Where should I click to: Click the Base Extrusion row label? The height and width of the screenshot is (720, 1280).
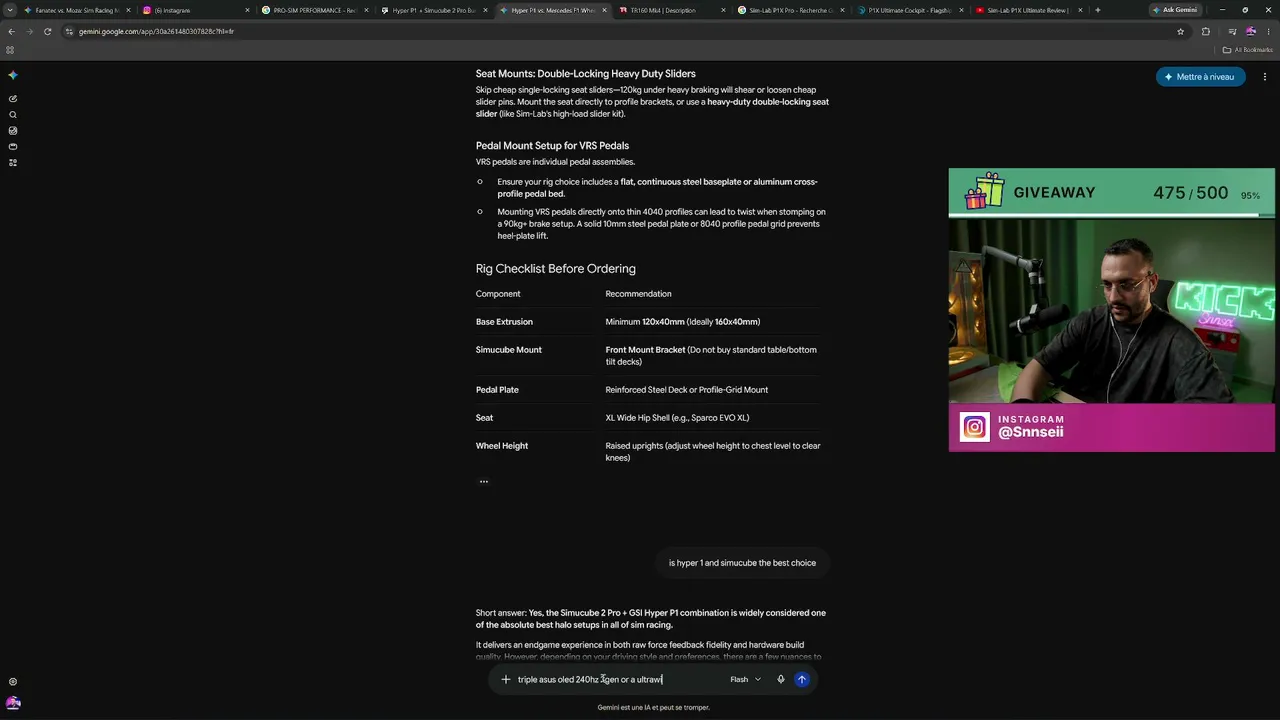pyautogui.click(x=504, y=322)
